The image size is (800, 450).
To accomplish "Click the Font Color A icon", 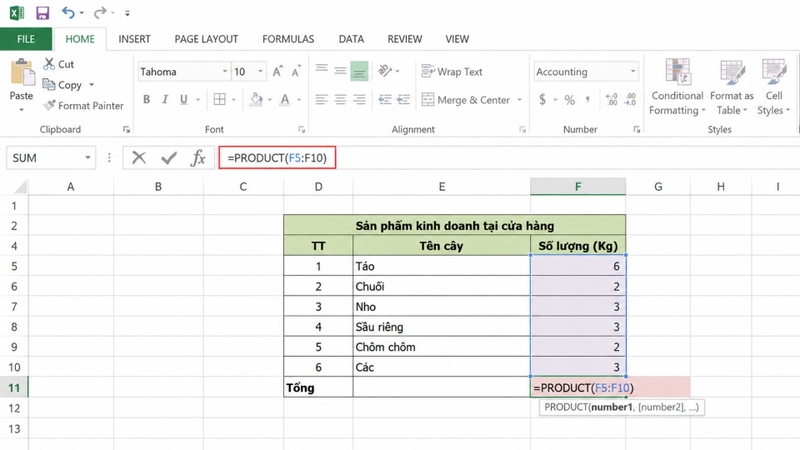I will point(285,99).
